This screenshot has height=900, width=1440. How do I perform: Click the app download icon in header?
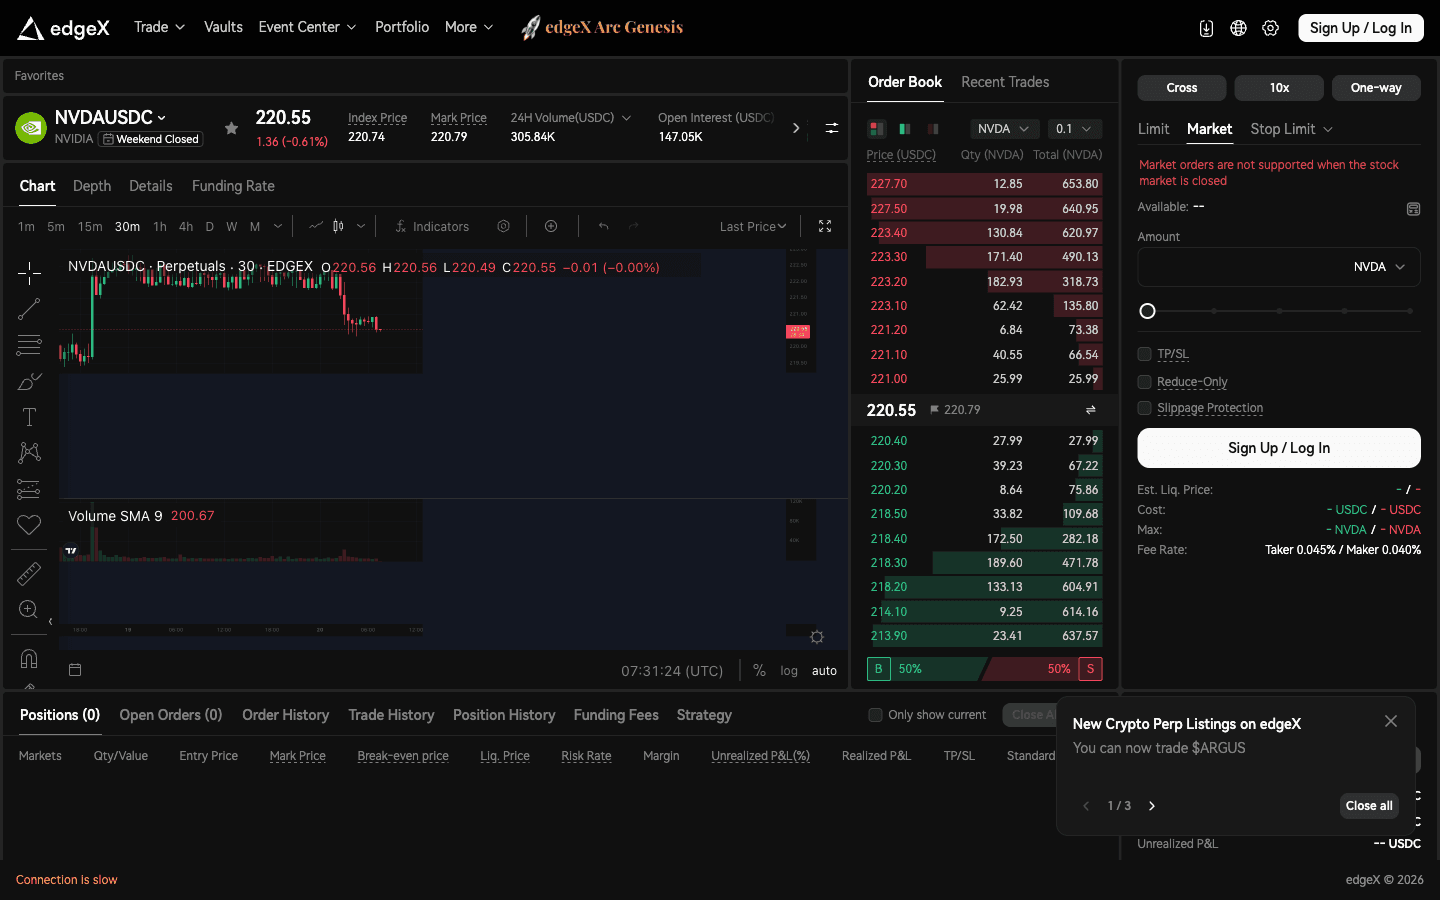pos(1206,28)
